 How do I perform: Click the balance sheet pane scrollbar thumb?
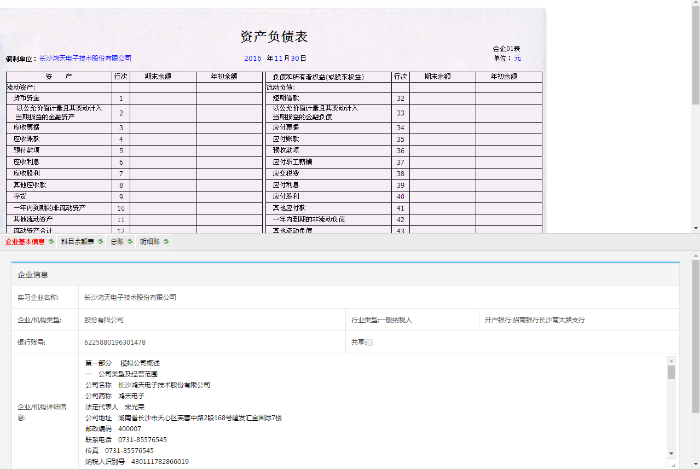[x=696, y=56]
